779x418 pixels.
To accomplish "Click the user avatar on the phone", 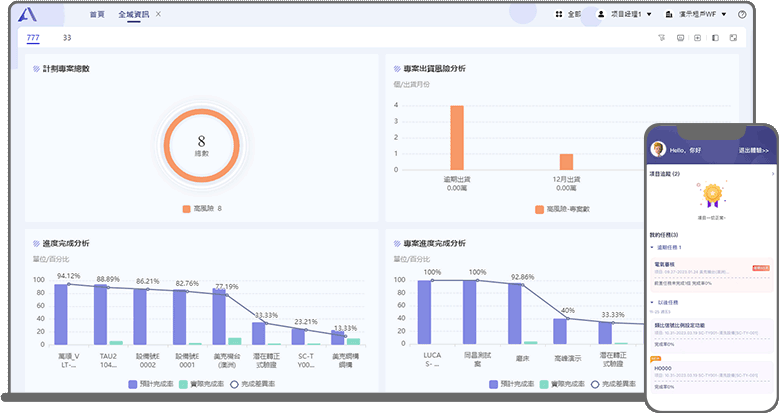I will click(x=658, y=149).
